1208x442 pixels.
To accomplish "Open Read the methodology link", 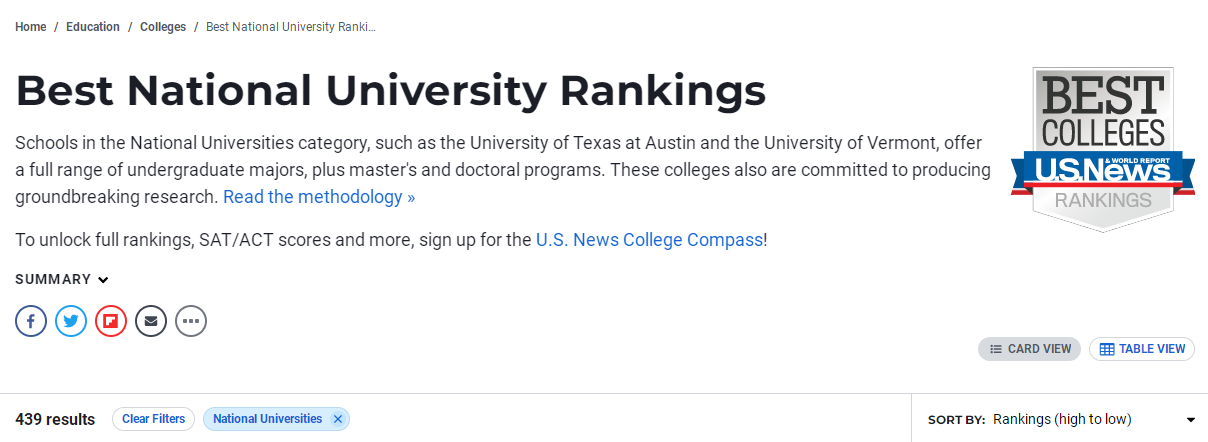I will [319, 197].
